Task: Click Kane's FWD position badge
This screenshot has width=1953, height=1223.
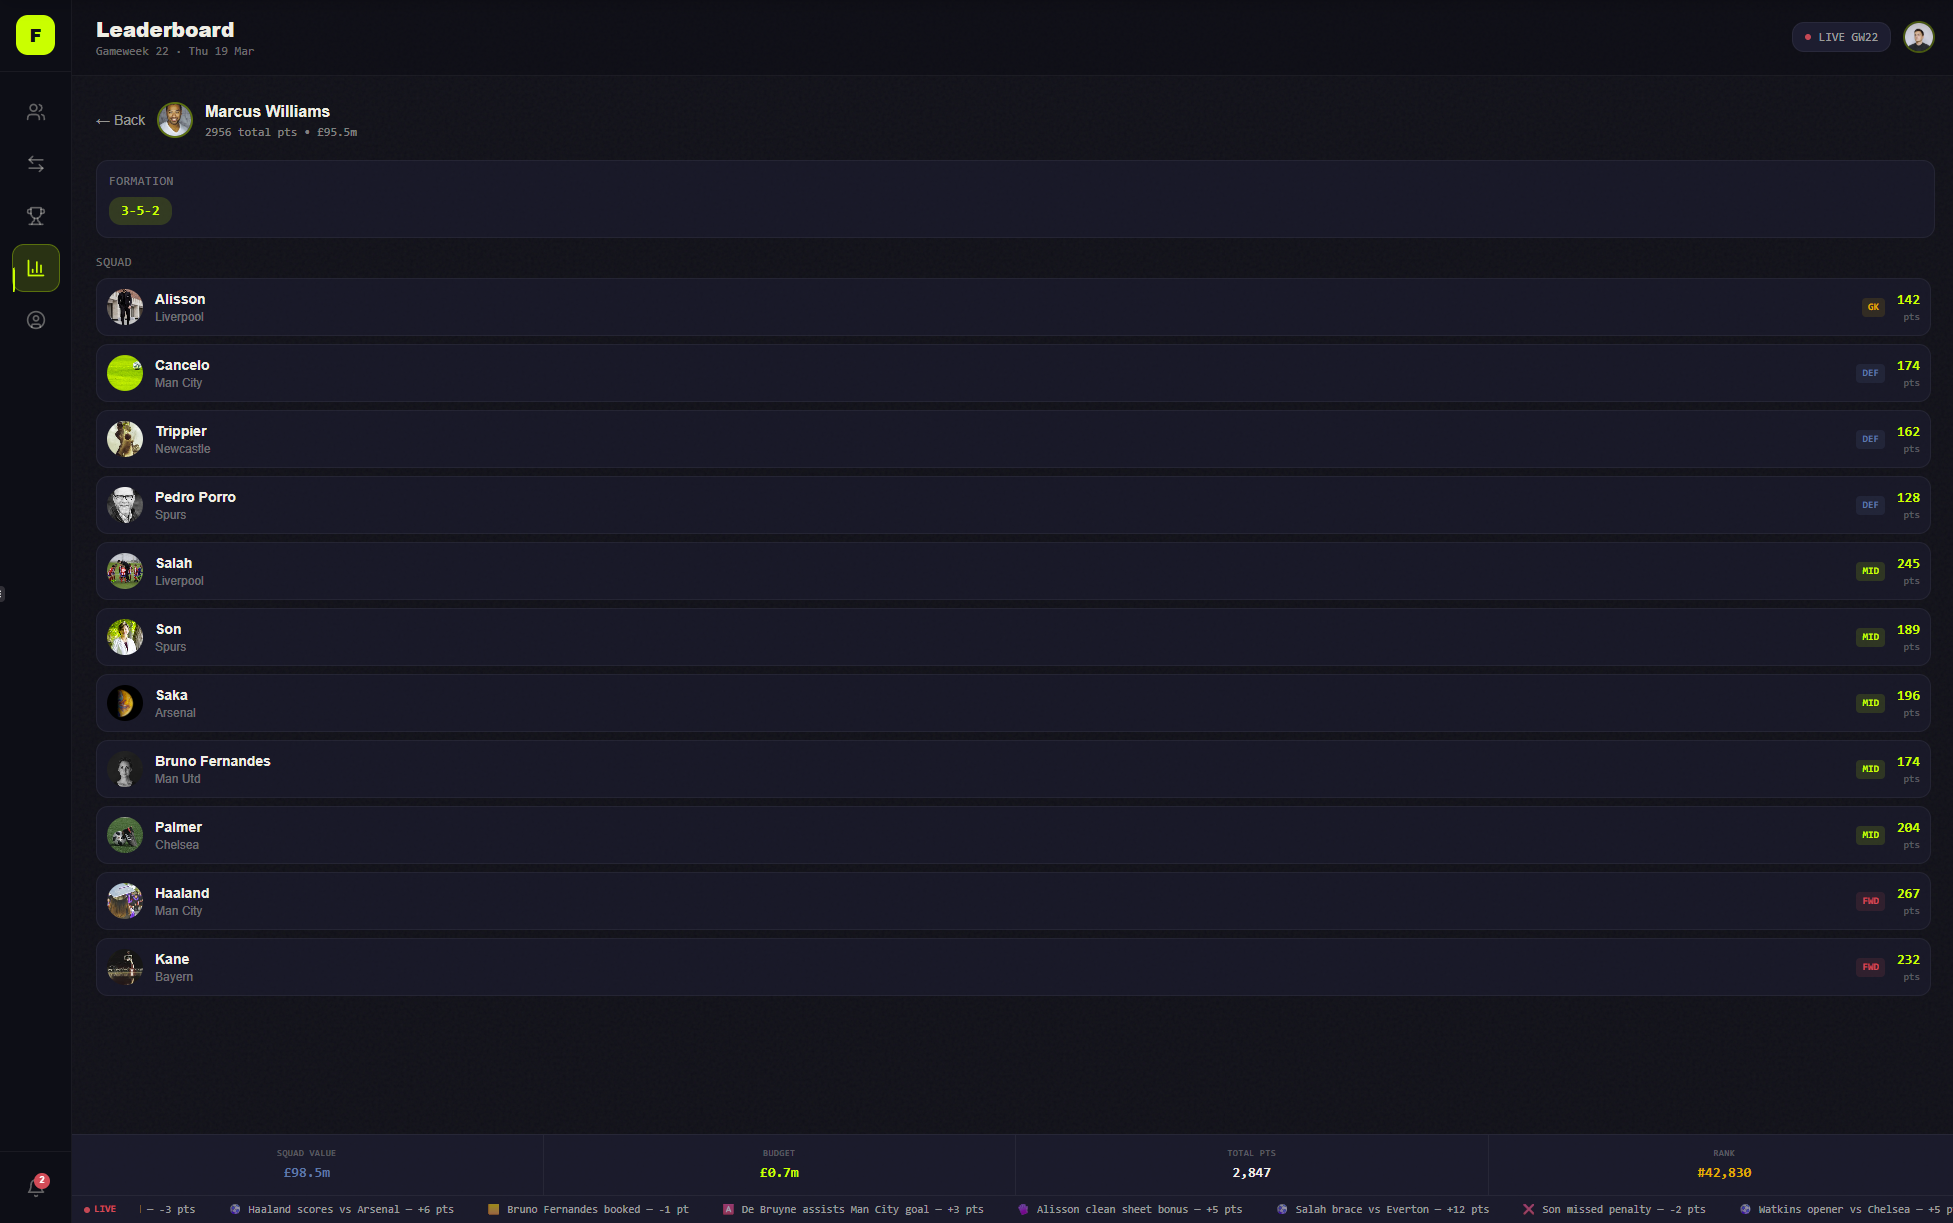Action: coord(1870,967)
